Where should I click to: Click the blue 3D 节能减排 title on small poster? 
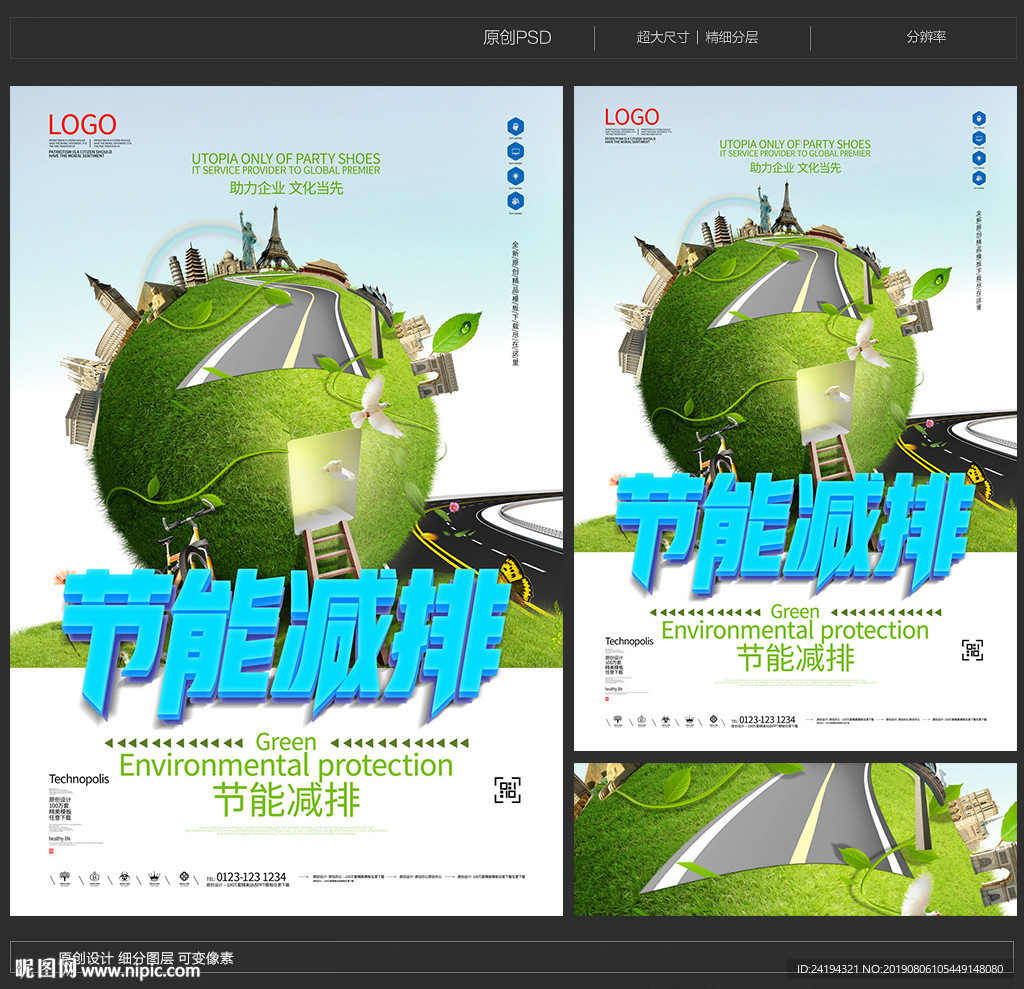[x=795, y=532]
